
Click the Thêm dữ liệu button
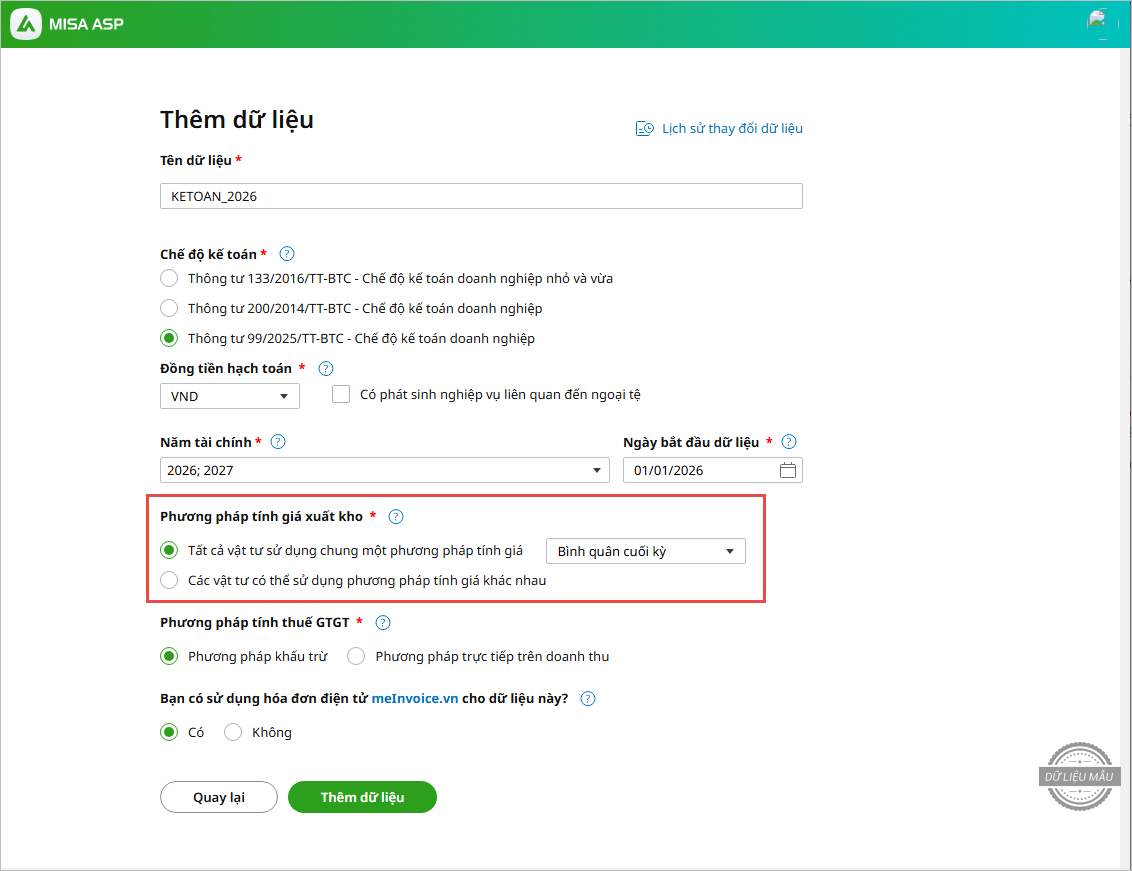click(362, 797)
